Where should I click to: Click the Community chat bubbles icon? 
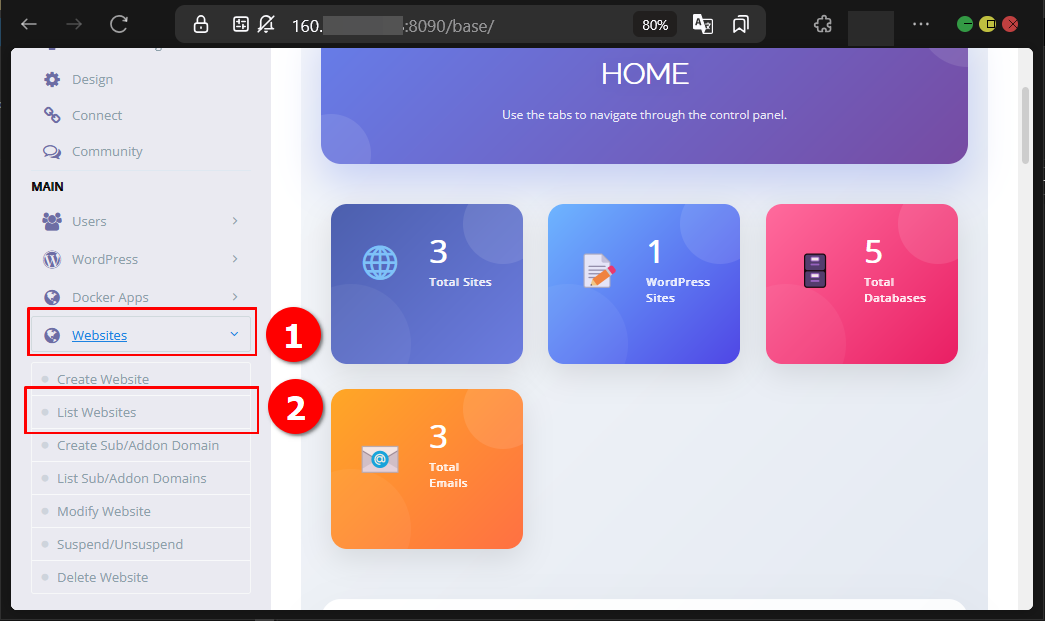pyautogui.click(x=52, y=151)
